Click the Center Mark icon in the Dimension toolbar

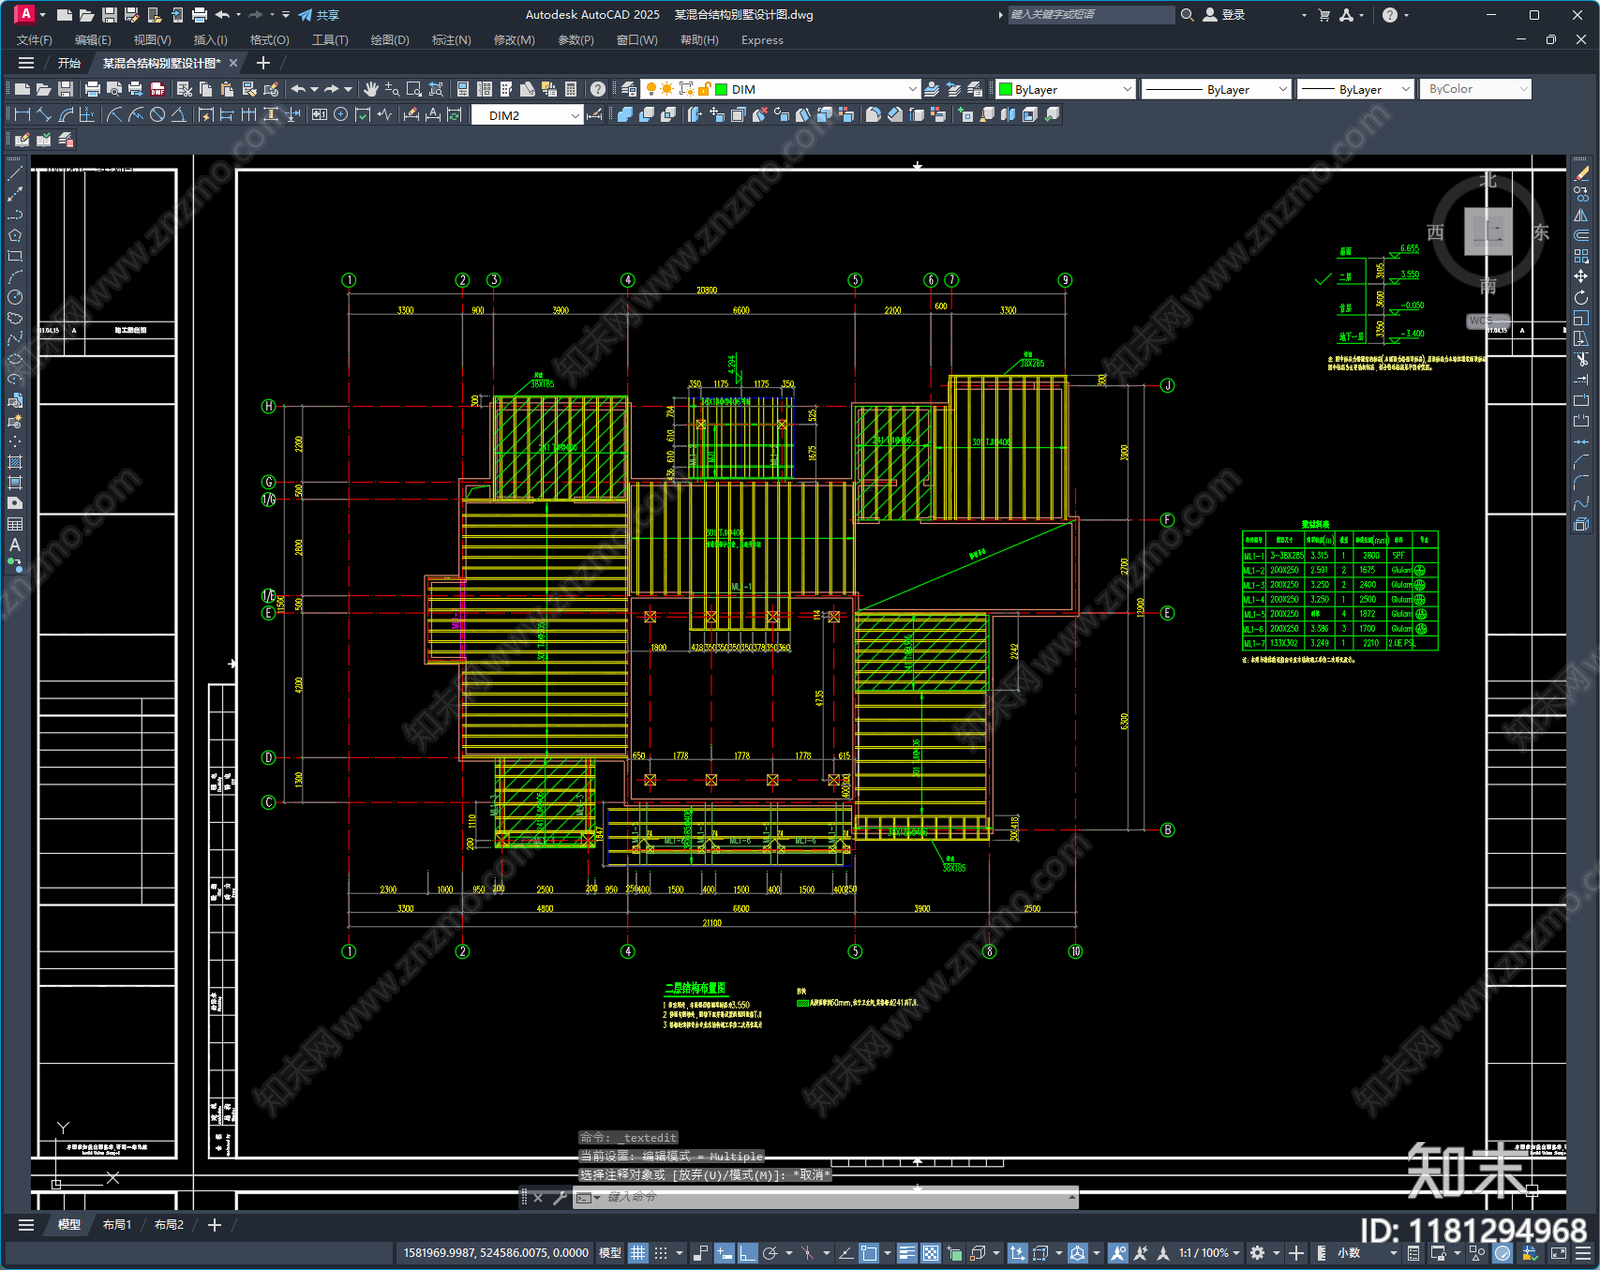coord(341,115)
